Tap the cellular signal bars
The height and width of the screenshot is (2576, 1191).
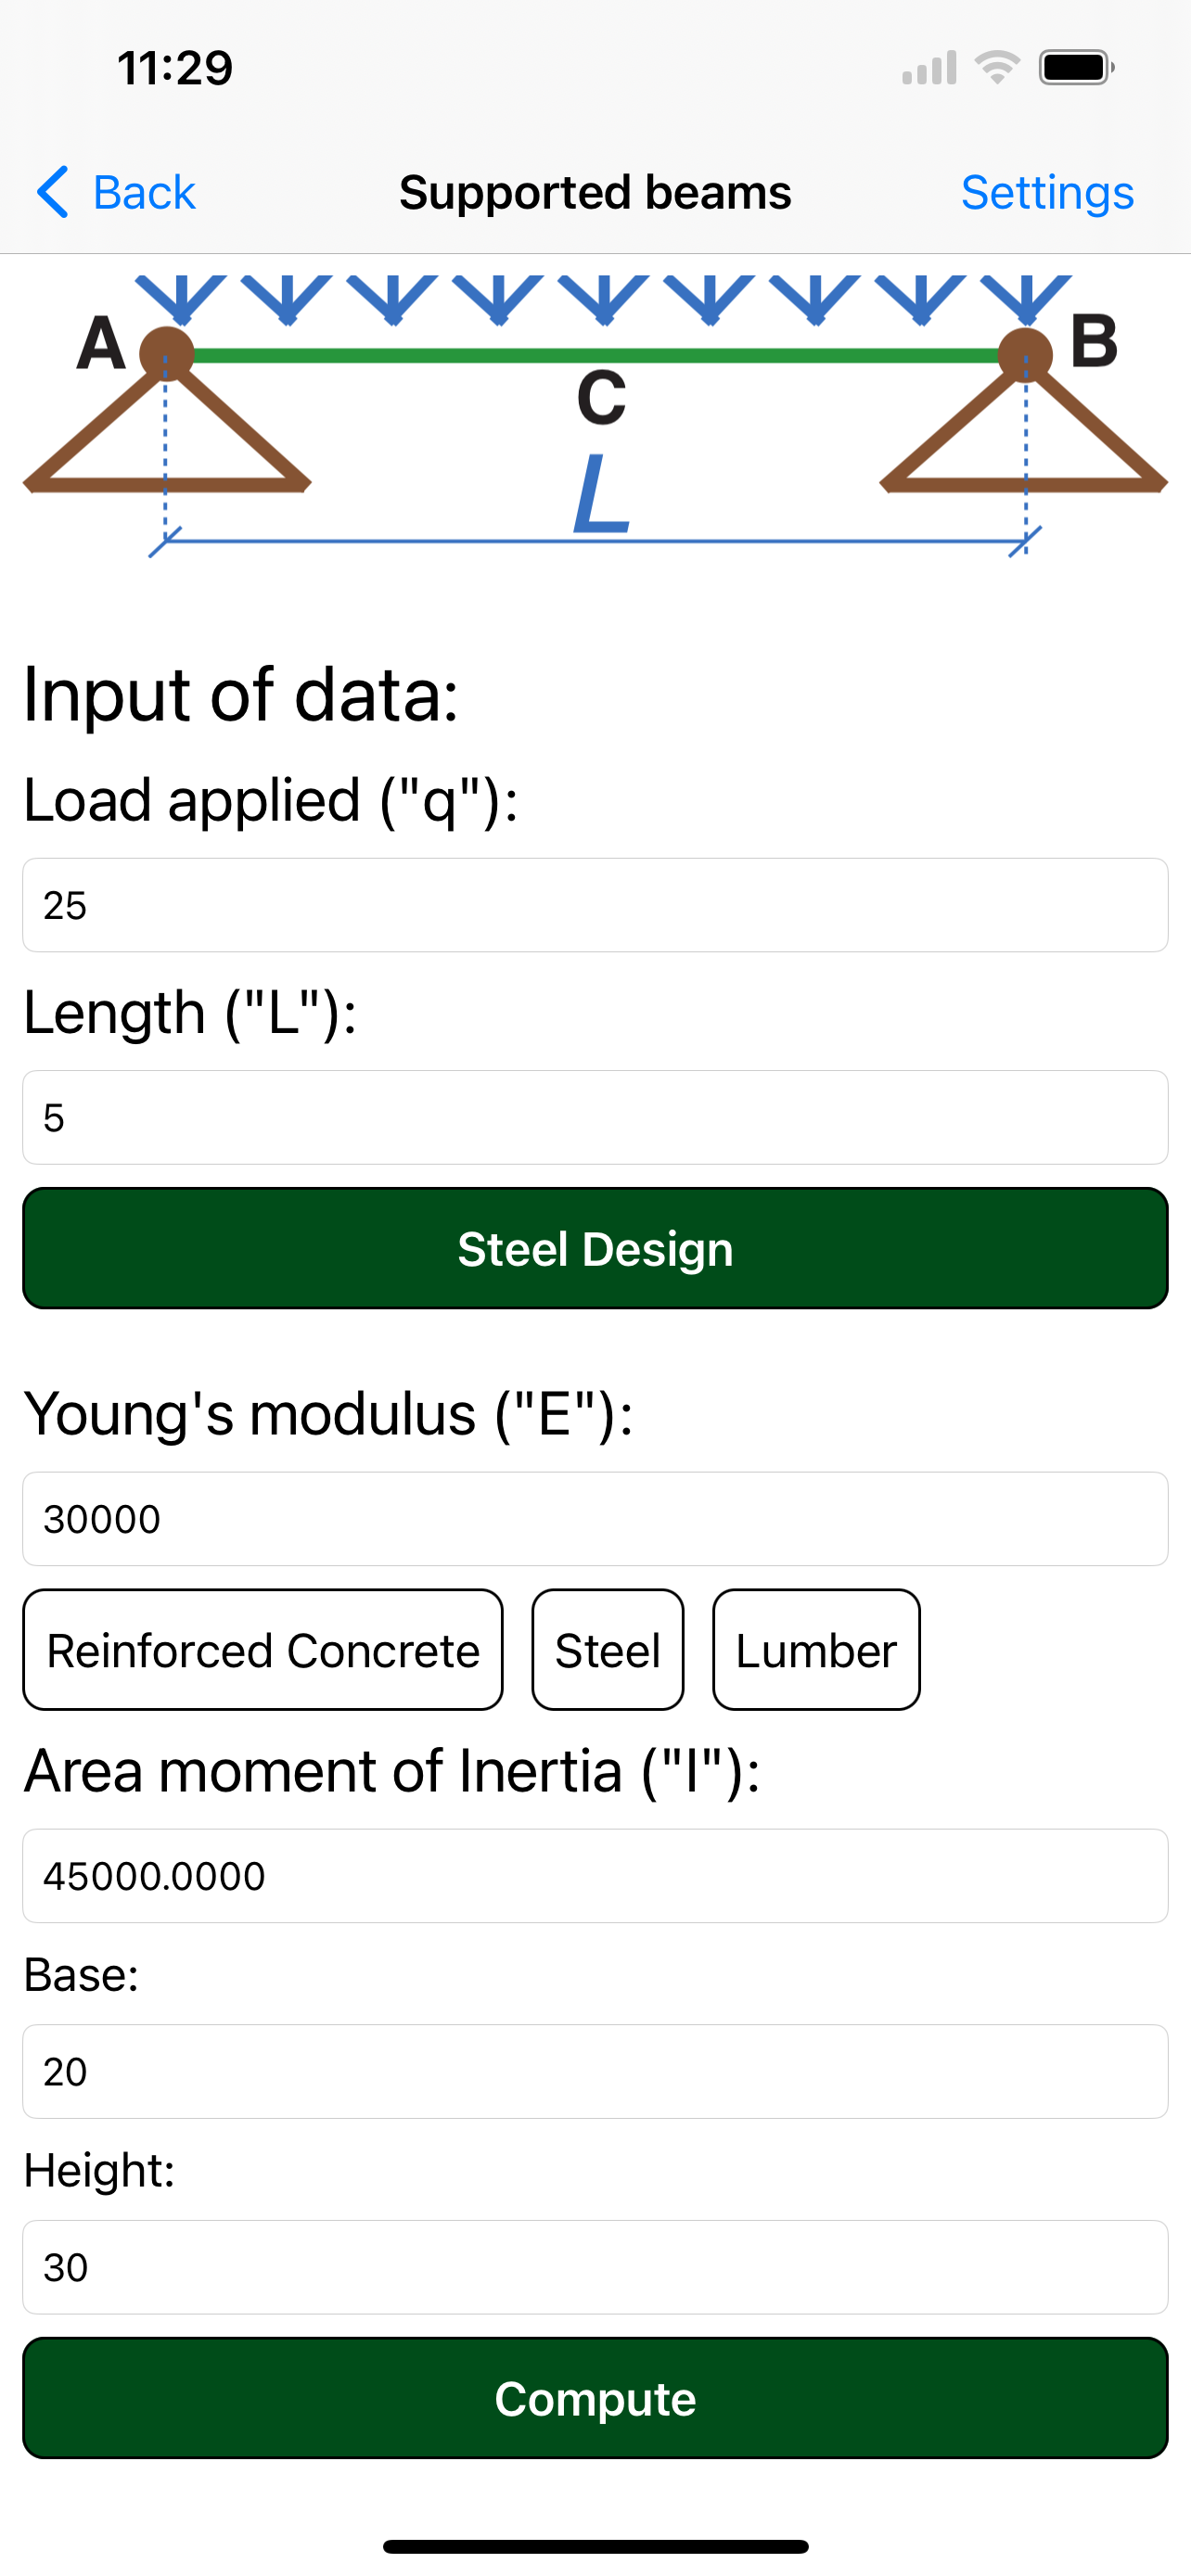tap(929, 68)
